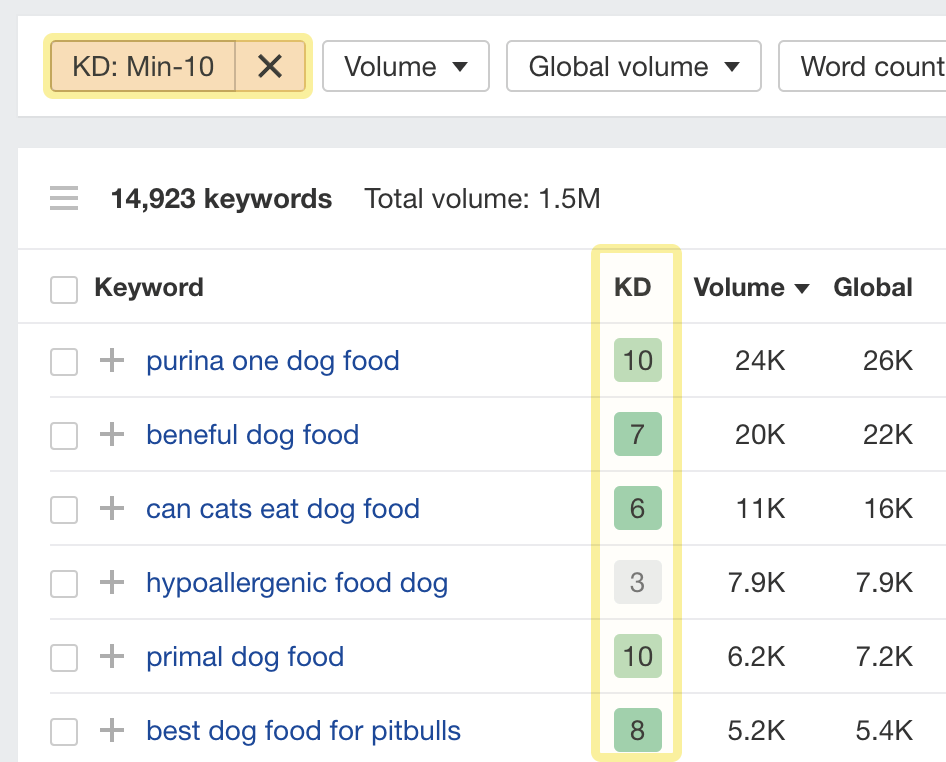Open the primal dog food keyword link
This screenshot has height=762, width=946.
coord(245,657)
